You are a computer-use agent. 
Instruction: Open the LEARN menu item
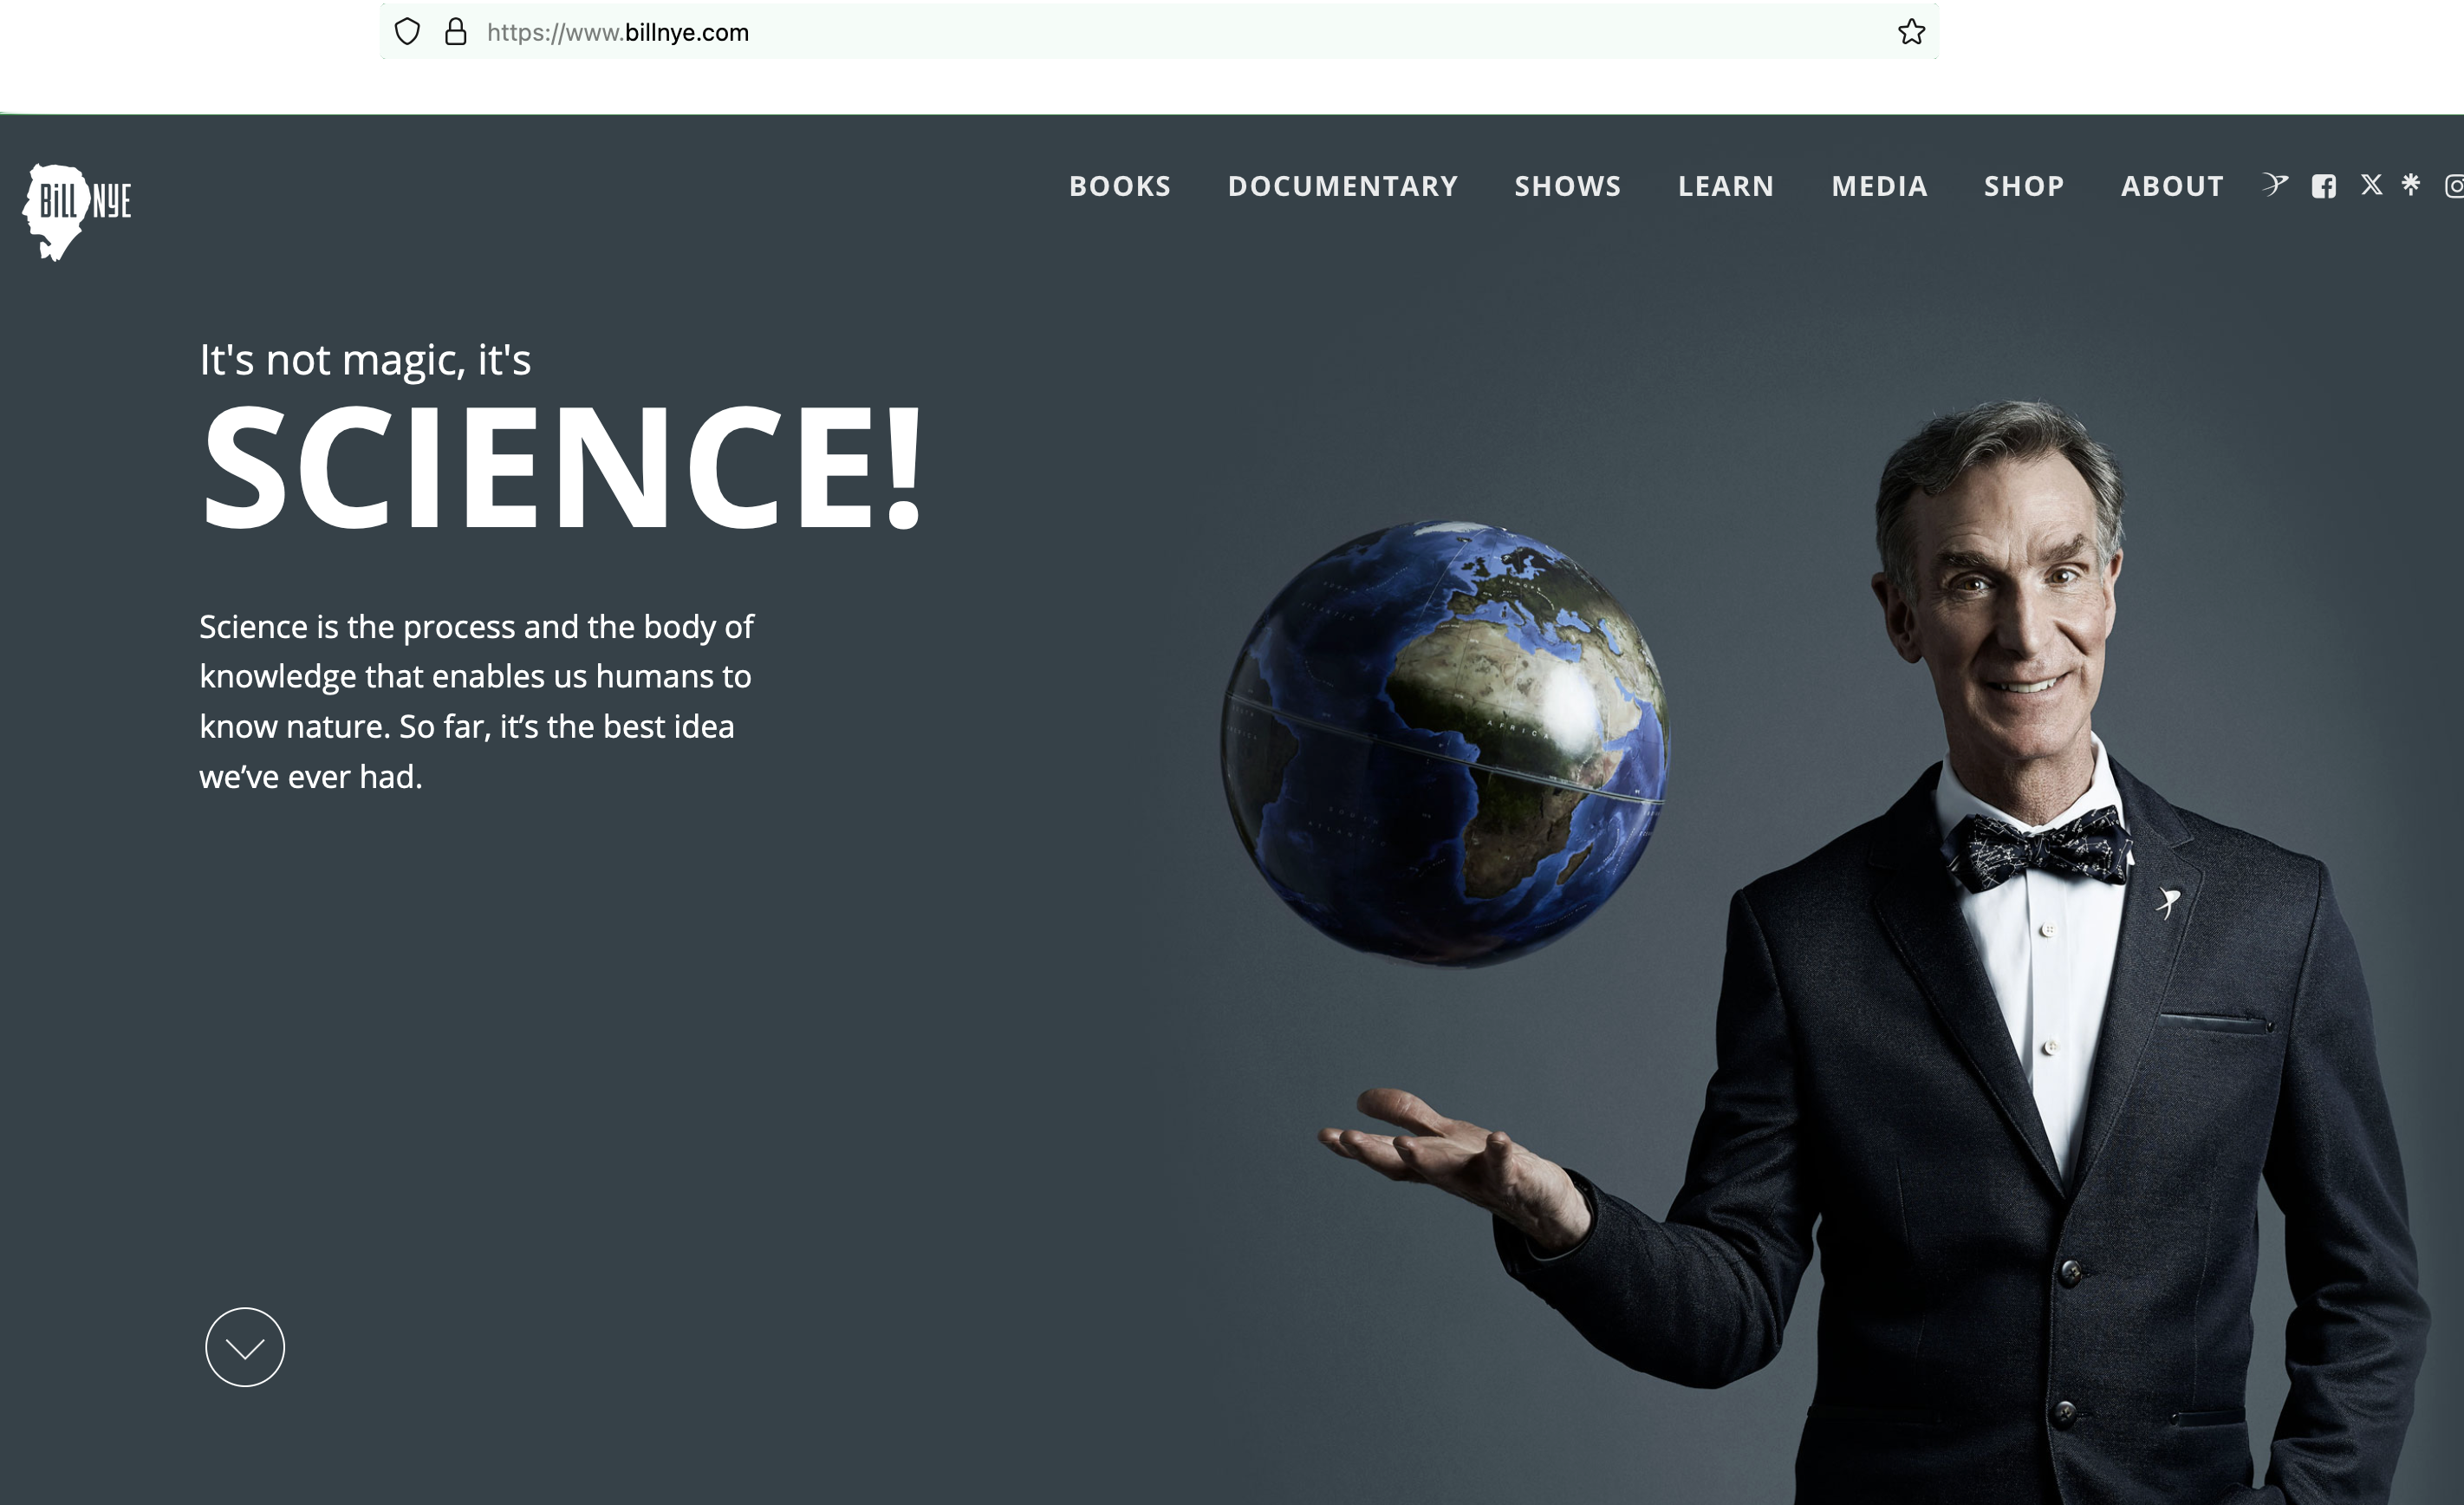pos(1726,186)
